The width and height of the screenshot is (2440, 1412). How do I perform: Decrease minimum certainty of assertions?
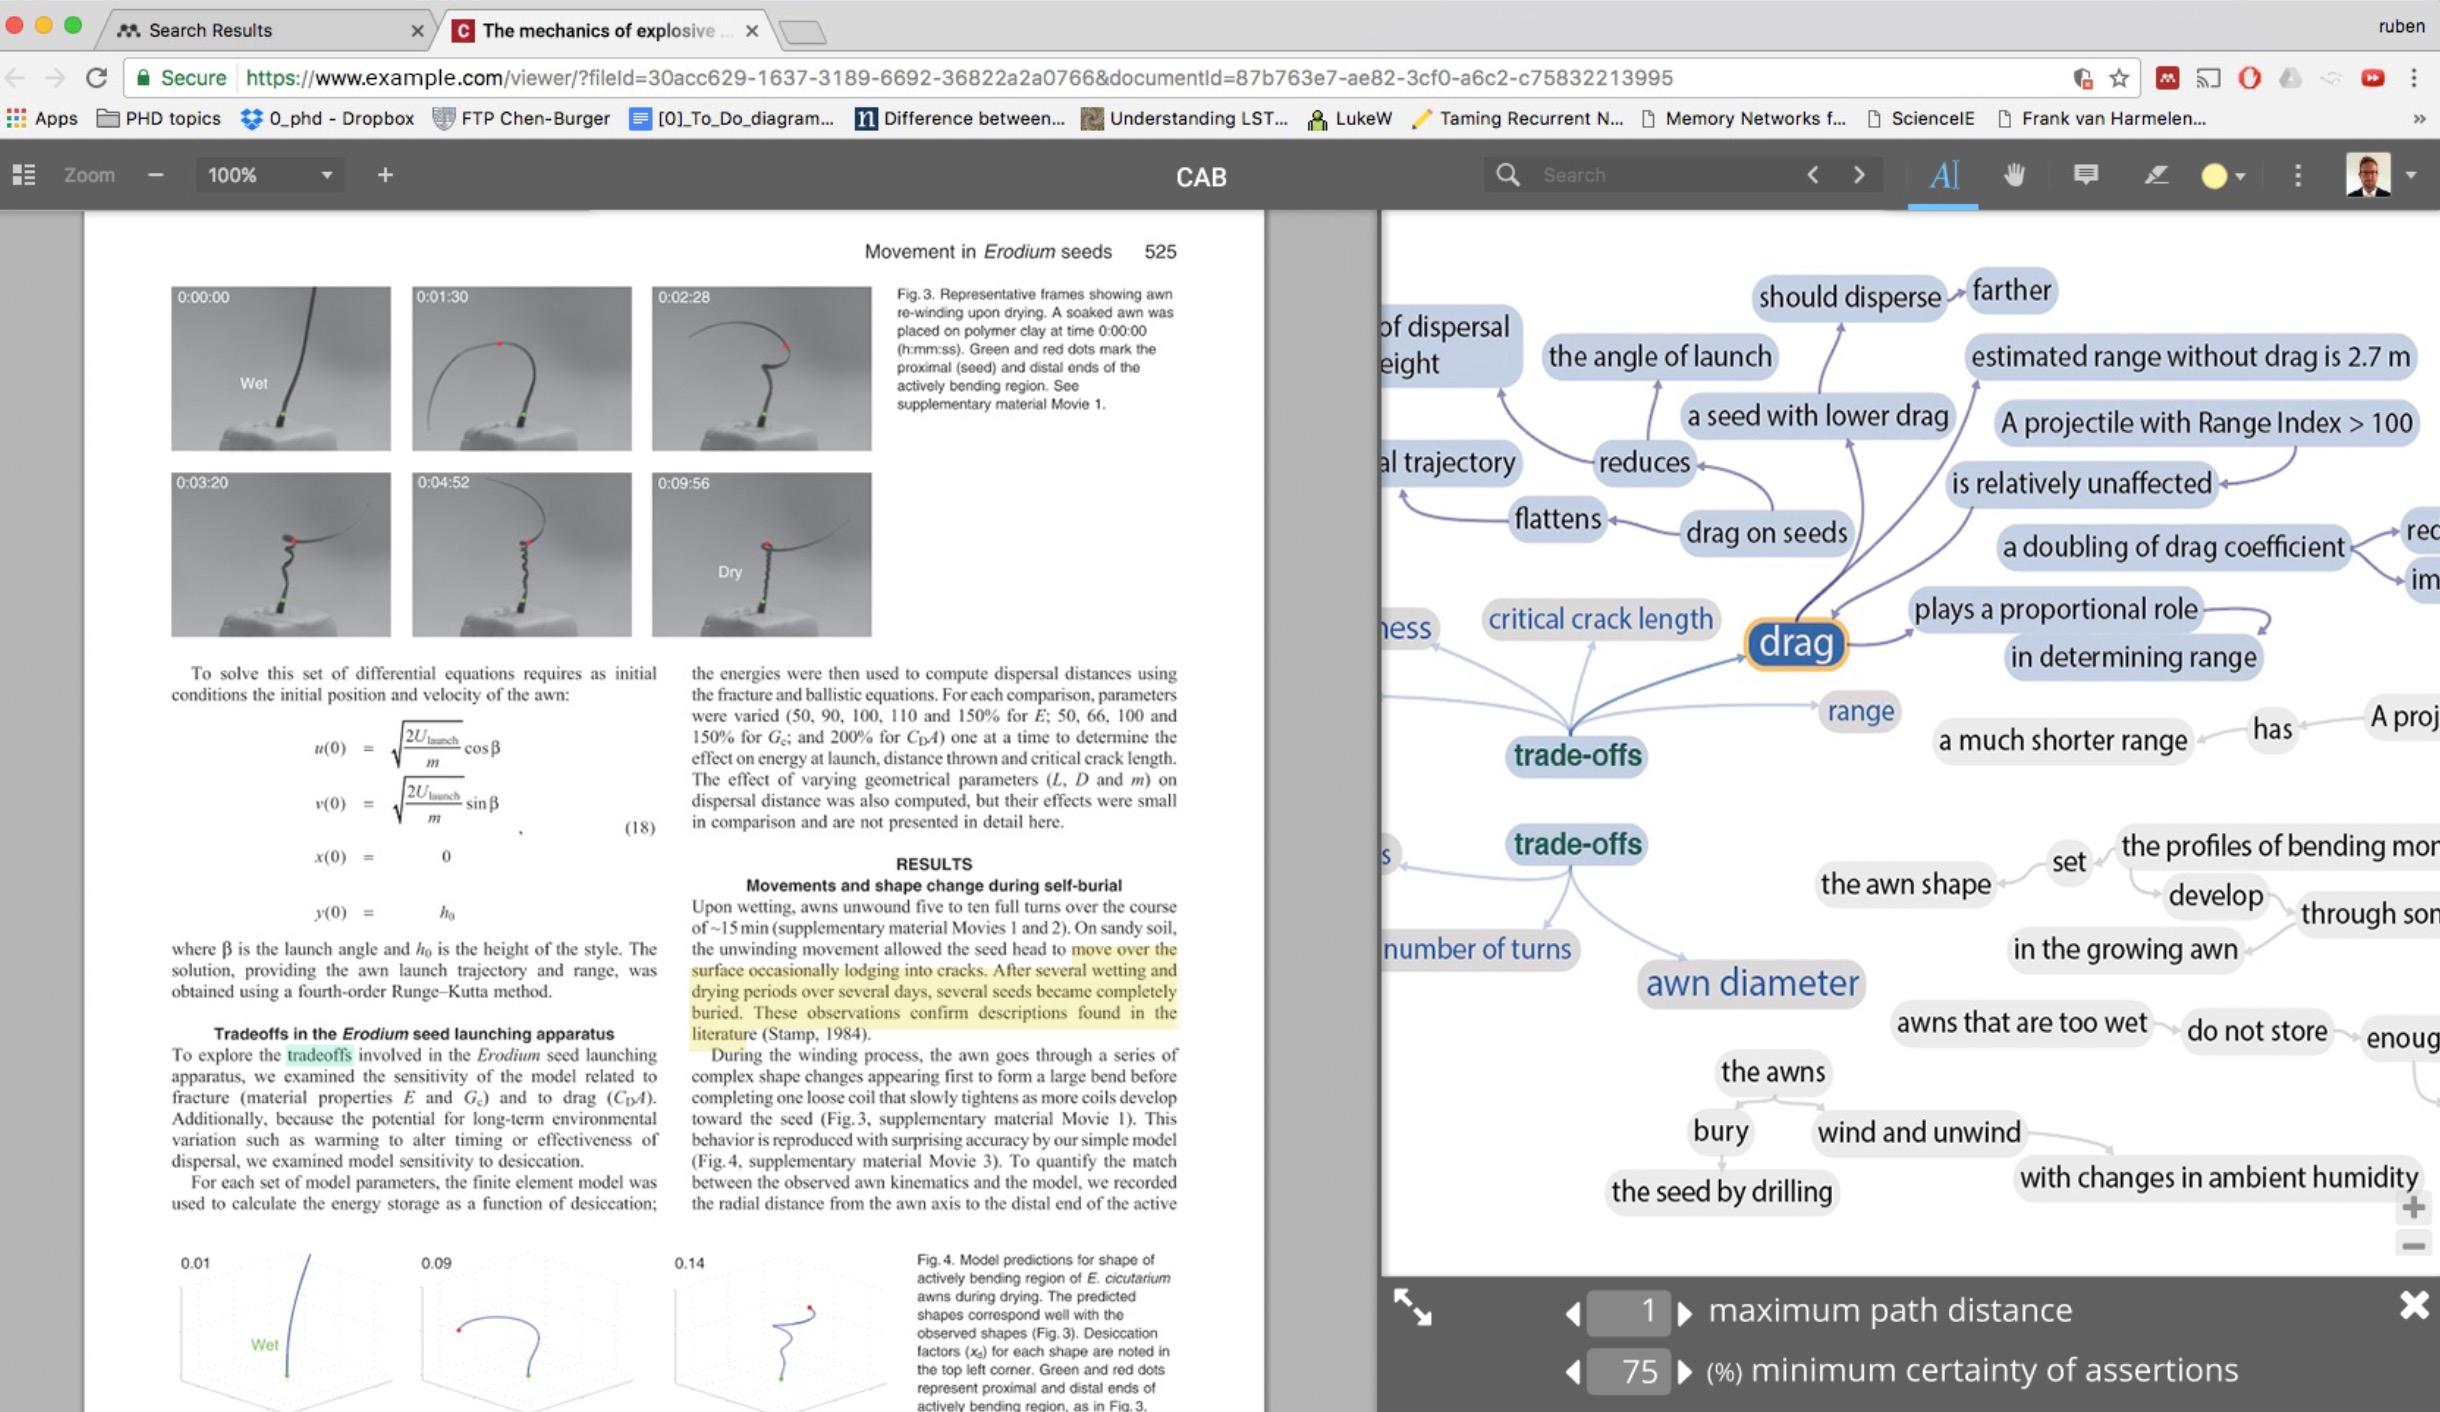tap(1573, 1371)
